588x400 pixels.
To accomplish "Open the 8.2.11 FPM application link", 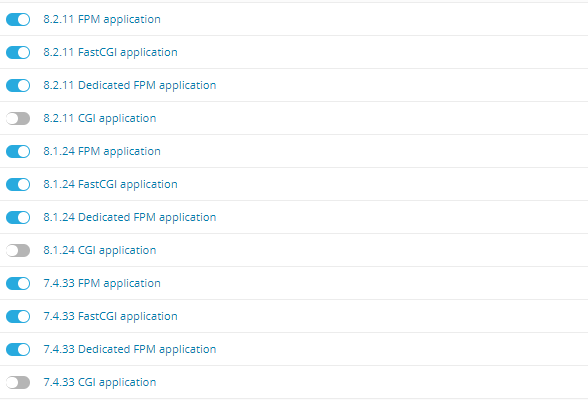I will pos(102,19).
